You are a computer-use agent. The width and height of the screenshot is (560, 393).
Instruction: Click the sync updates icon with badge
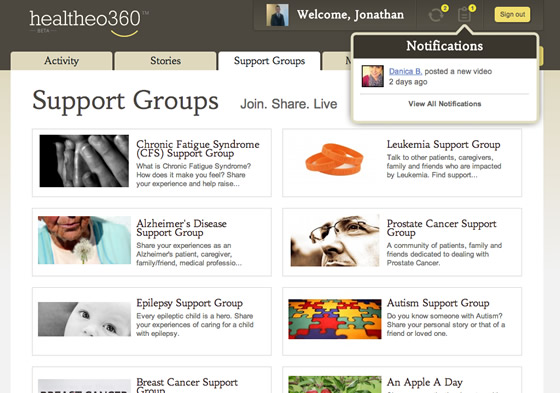[x=436, y=15]
